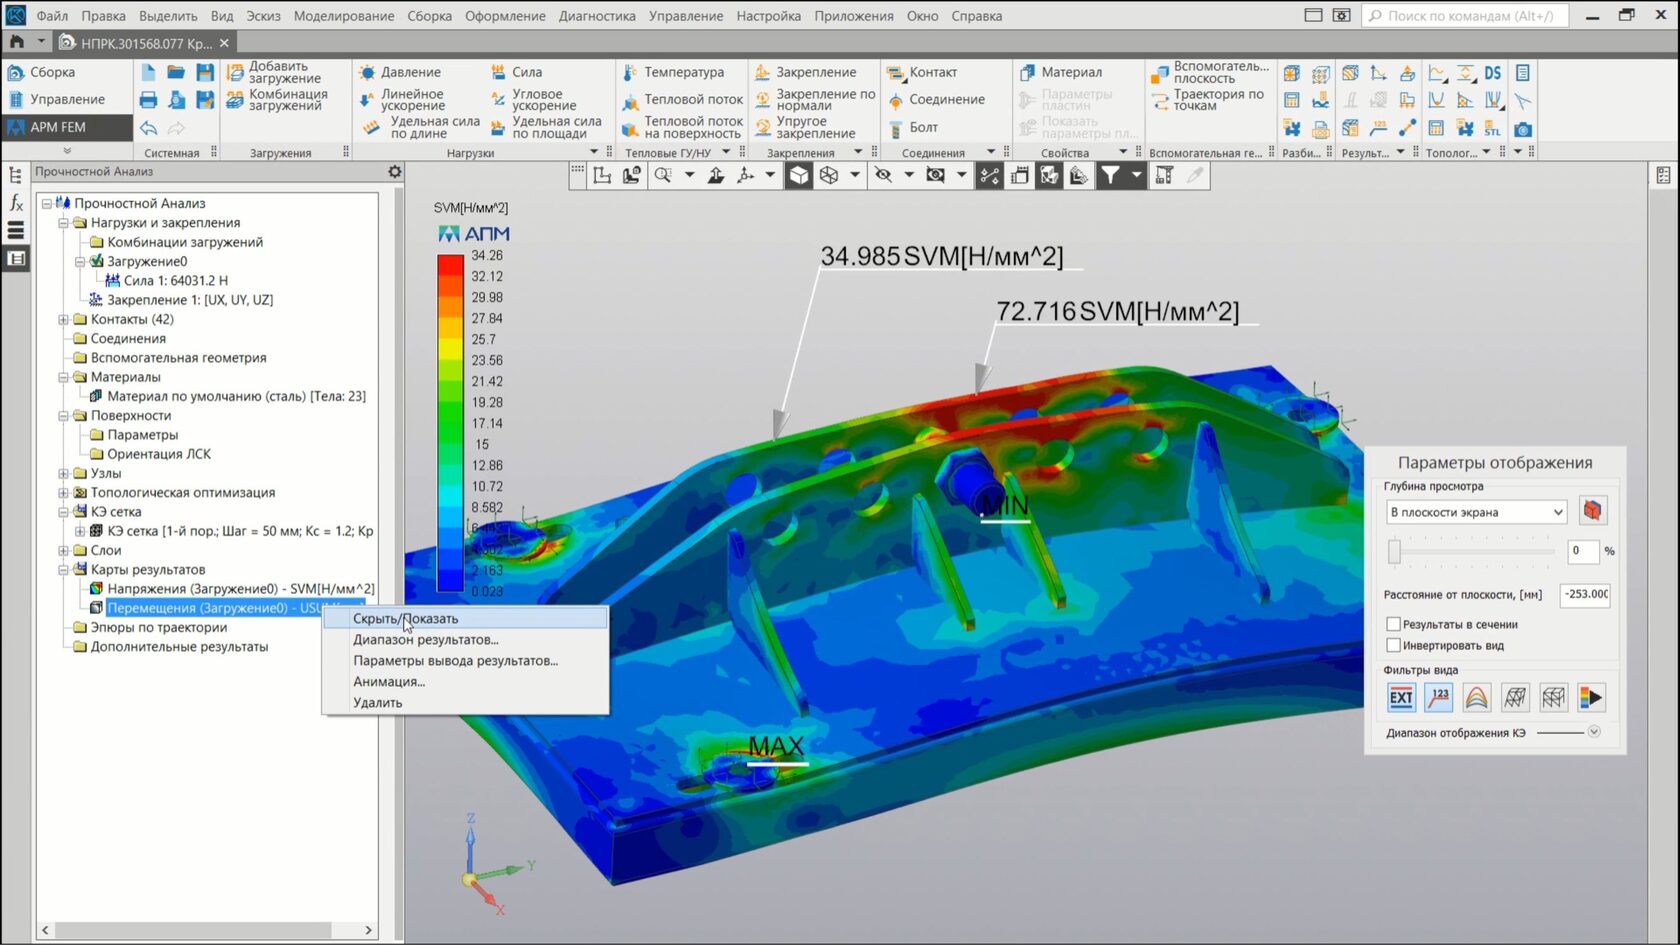This screenshot has height=945, width=1680.
Task: Switch to the АРМ FEM tab
Action: (67, 127)
